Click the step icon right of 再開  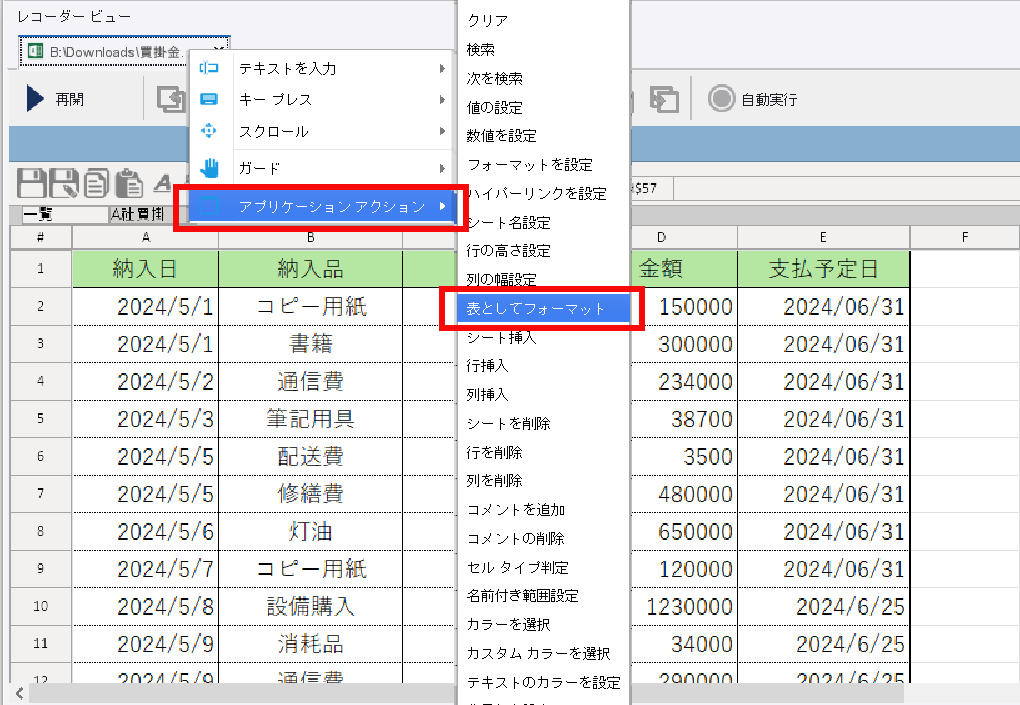click(x=171, y=99)
